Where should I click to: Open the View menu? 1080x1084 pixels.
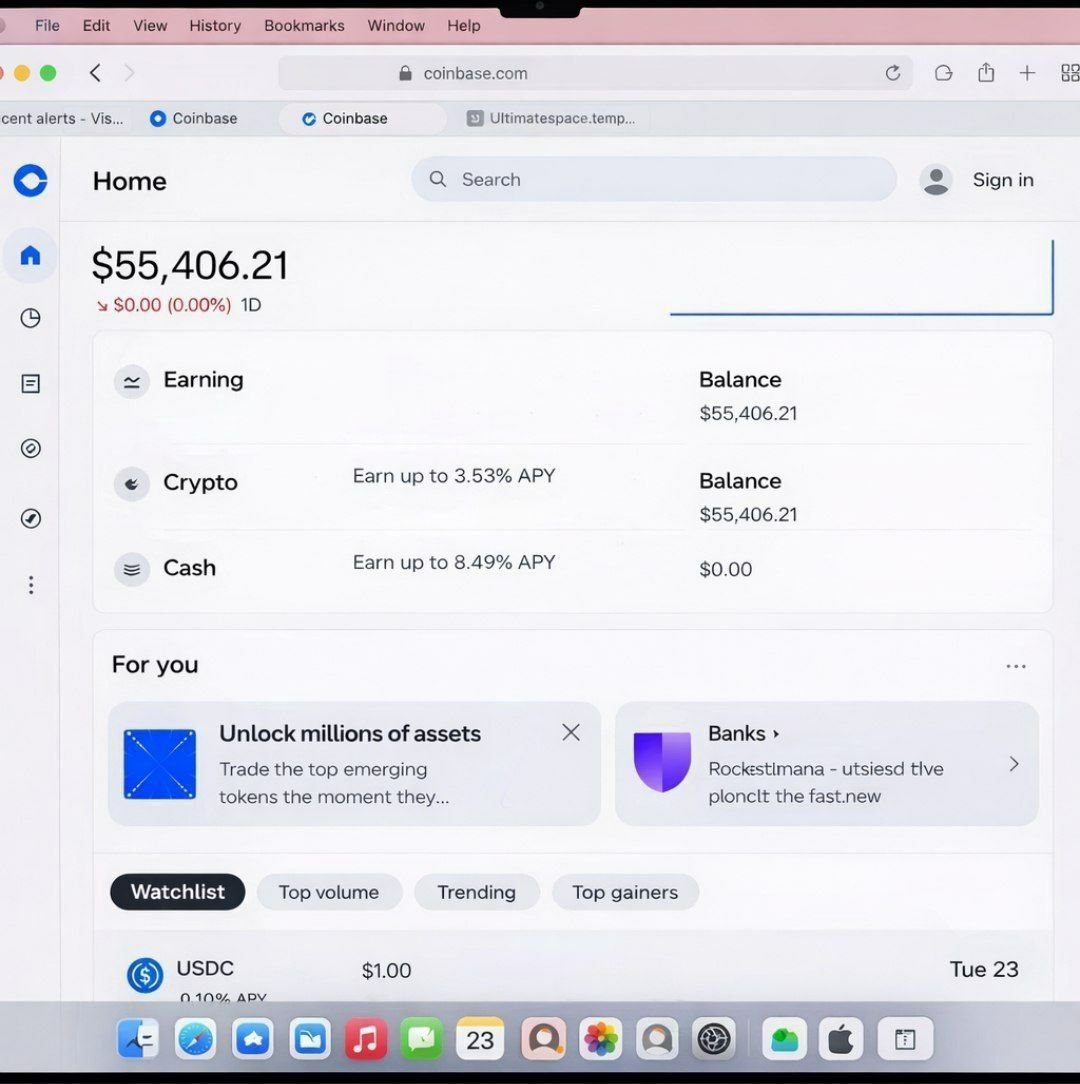(150, 26)
